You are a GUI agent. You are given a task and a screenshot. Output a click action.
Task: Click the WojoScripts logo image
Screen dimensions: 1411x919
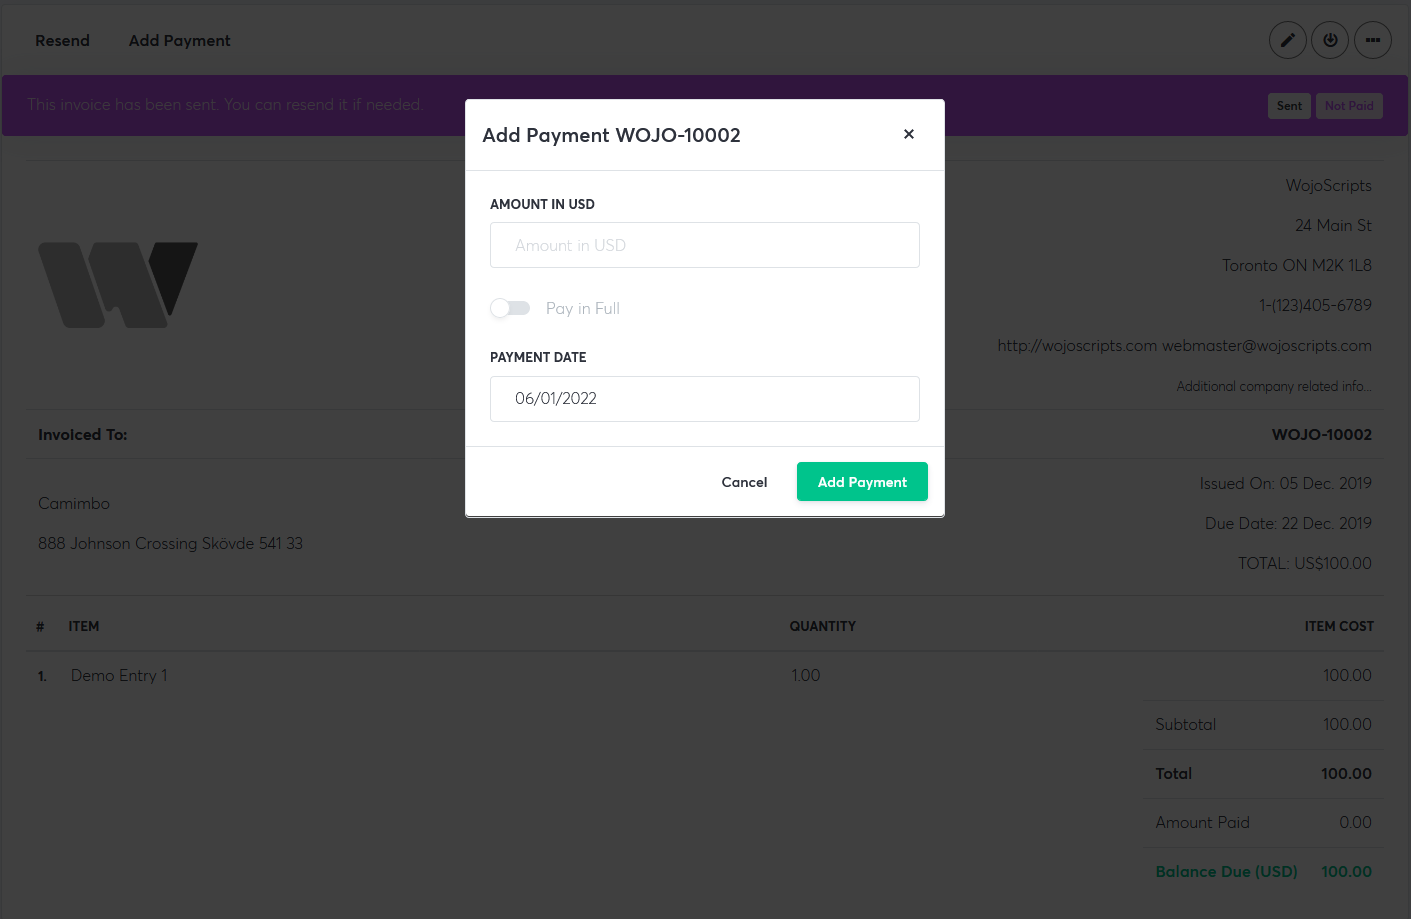pos(118,285)
